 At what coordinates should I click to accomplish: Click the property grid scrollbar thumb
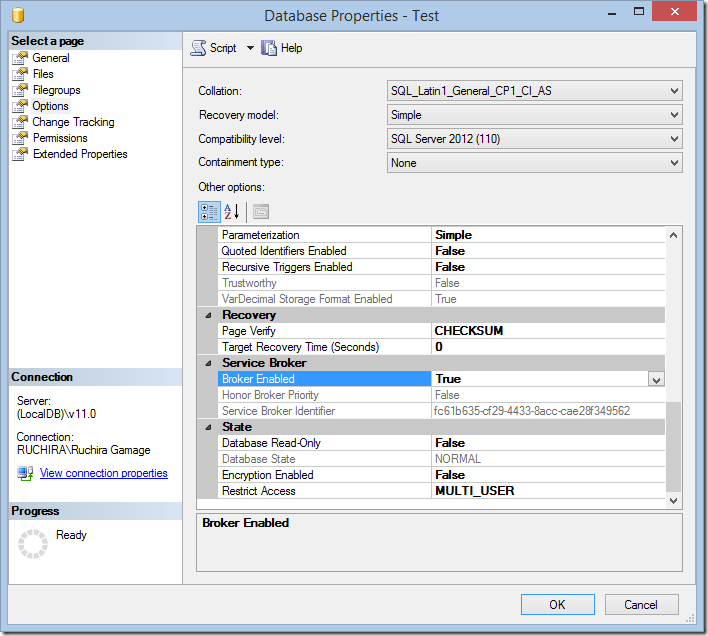[673, 446]
